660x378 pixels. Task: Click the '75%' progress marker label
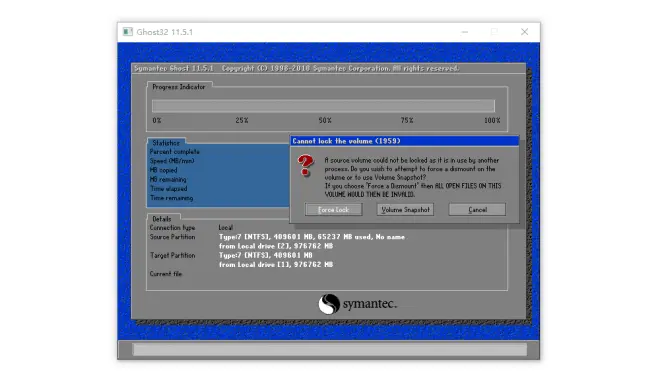(x=407, y=120)
